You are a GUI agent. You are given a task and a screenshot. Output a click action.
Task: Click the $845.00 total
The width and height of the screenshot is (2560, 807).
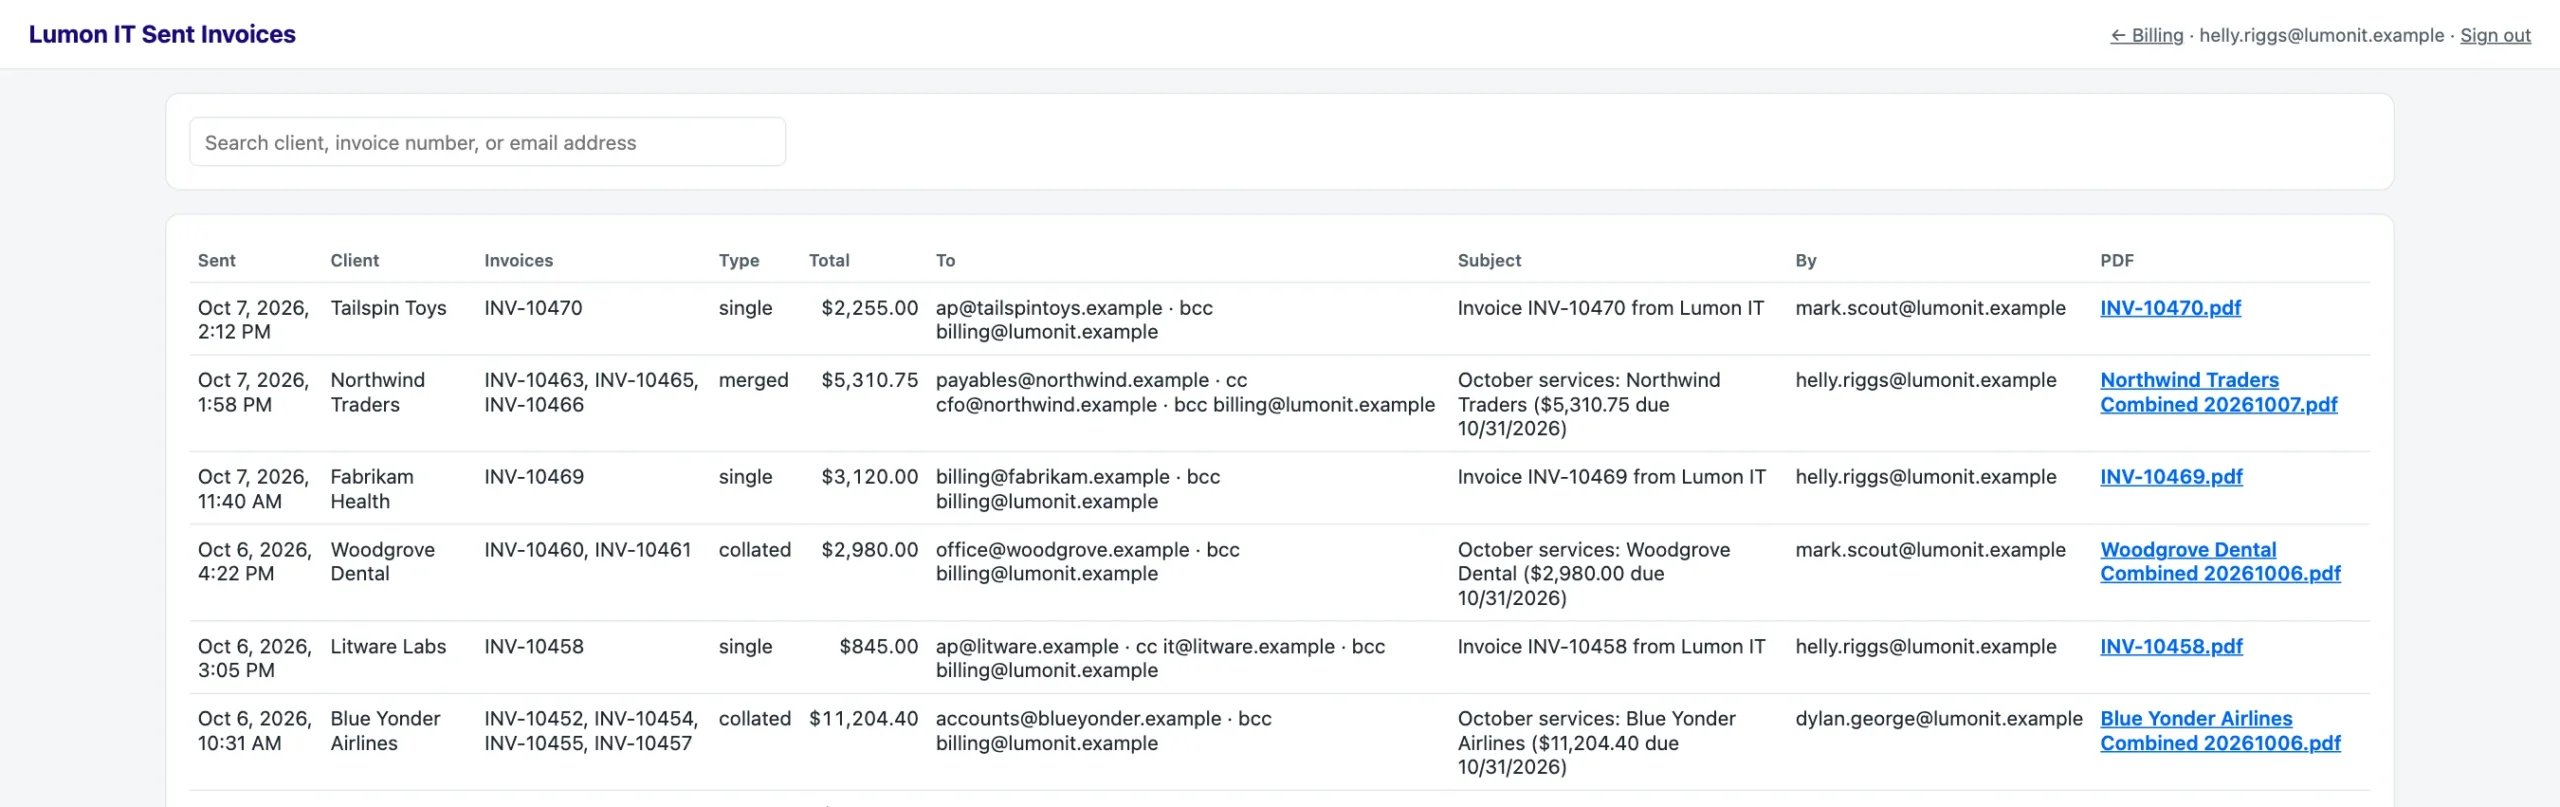point(878,646)
